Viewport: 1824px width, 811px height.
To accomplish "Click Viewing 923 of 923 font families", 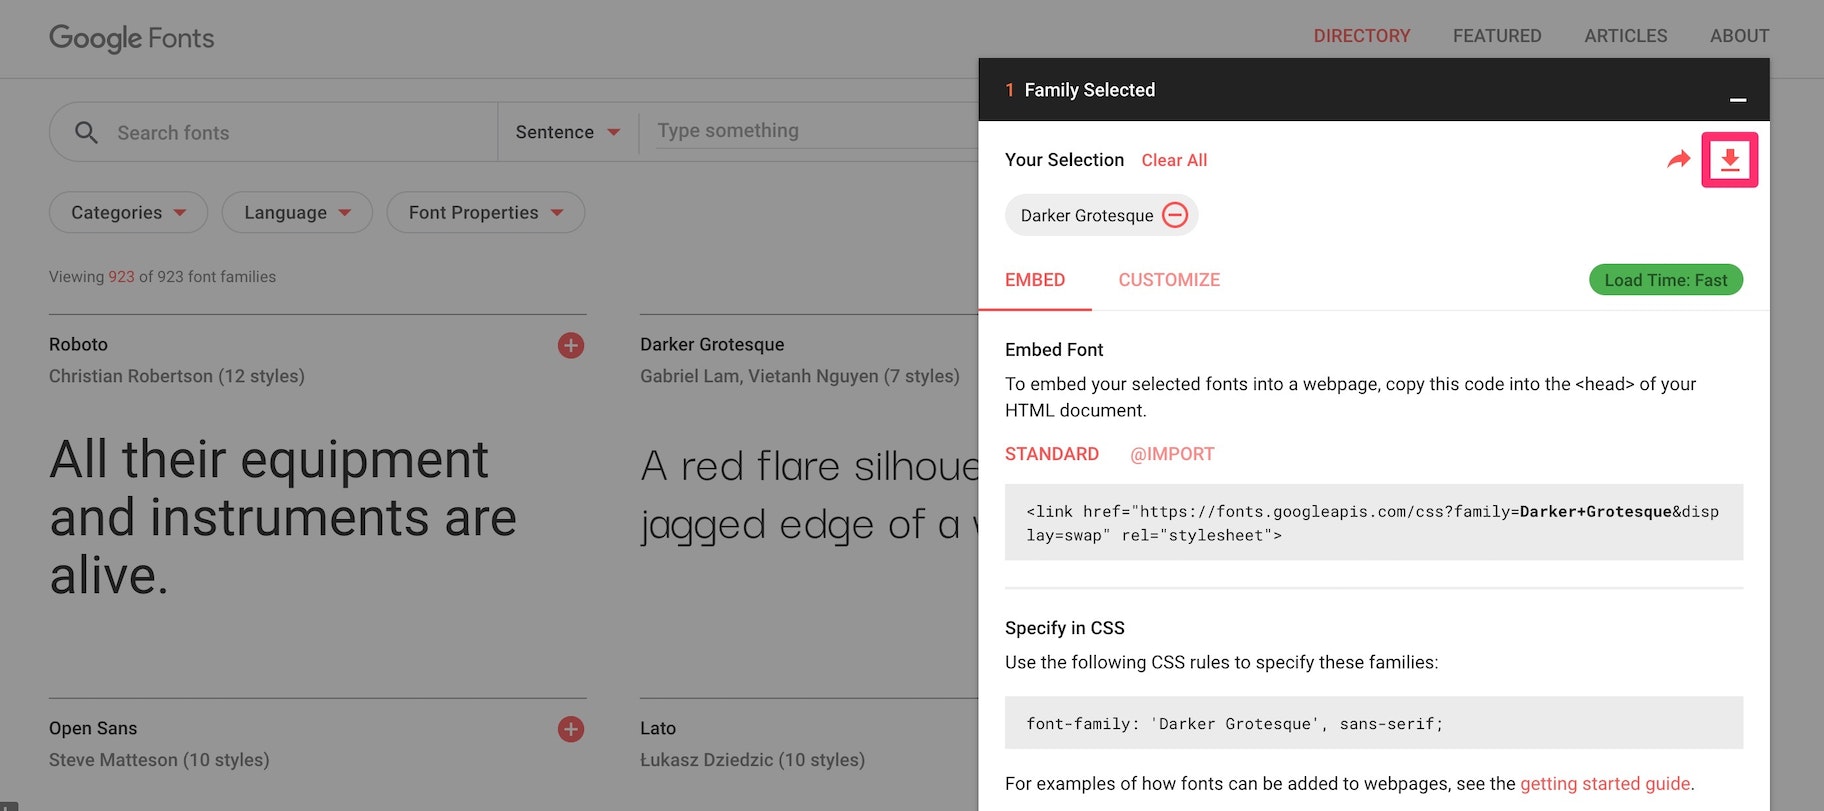I will click(x=162, y=277).
